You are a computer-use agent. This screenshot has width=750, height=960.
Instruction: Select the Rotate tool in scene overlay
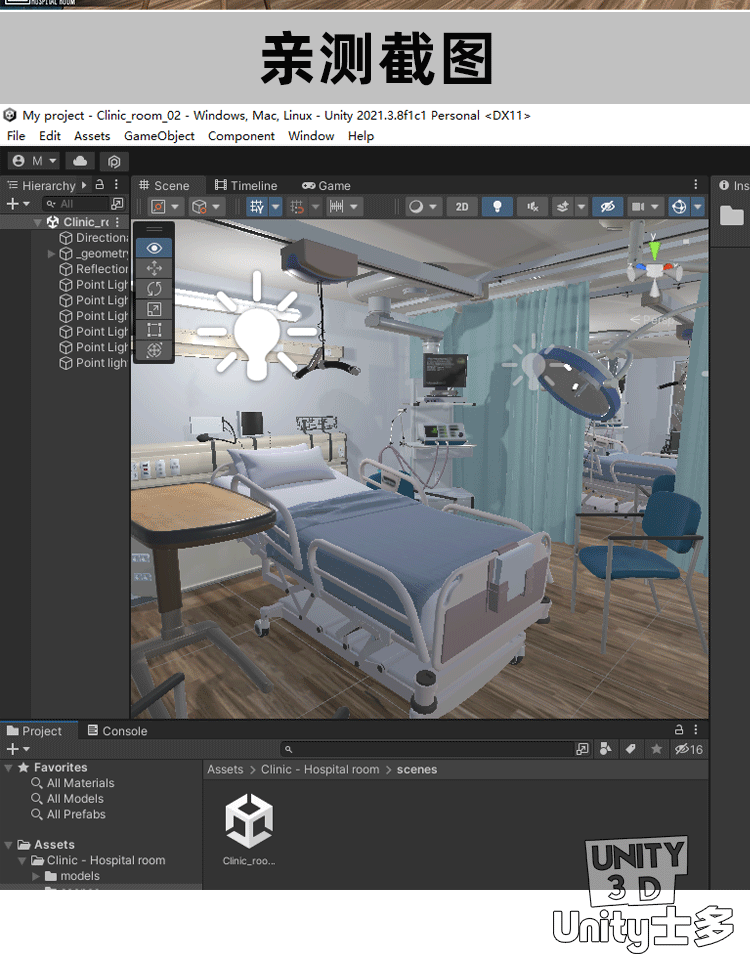pos(154,289)
